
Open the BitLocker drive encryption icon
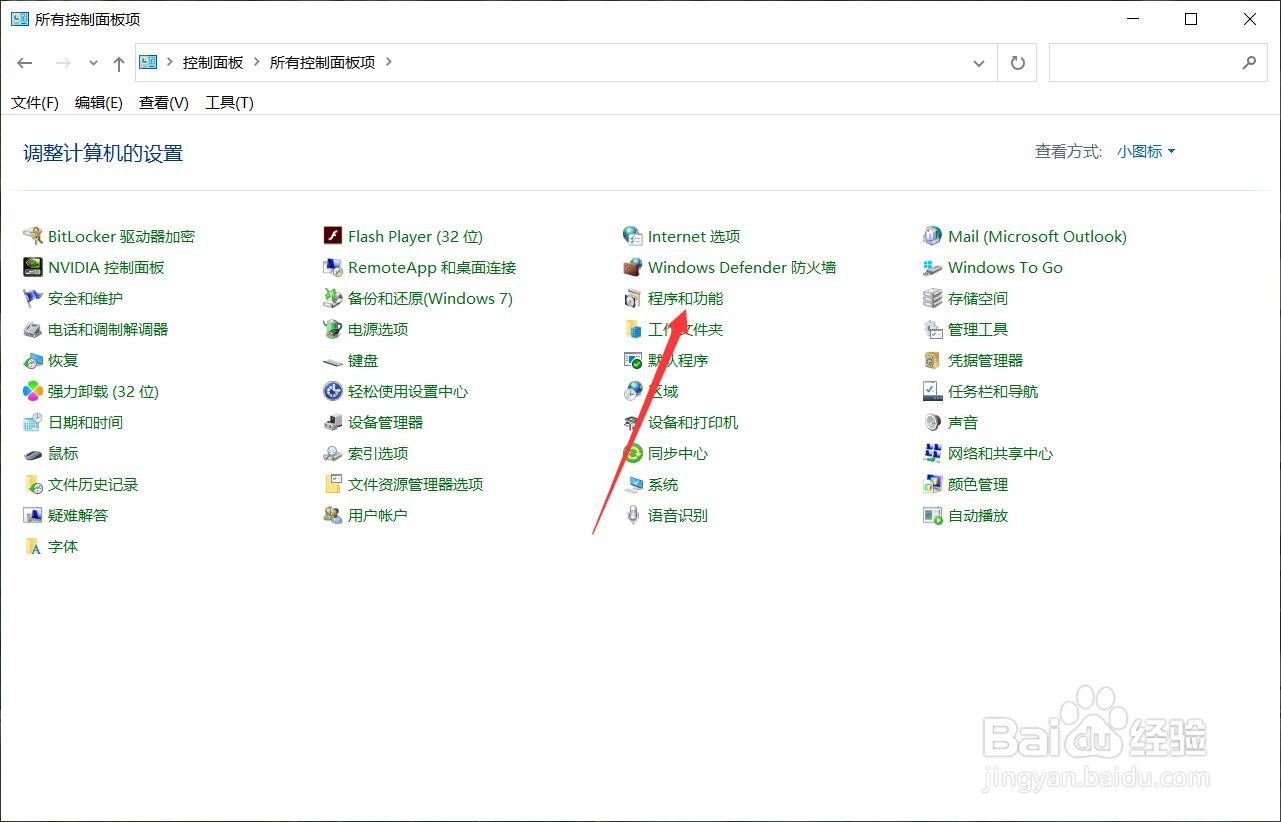pyautogui.click(x=33, y=236)
